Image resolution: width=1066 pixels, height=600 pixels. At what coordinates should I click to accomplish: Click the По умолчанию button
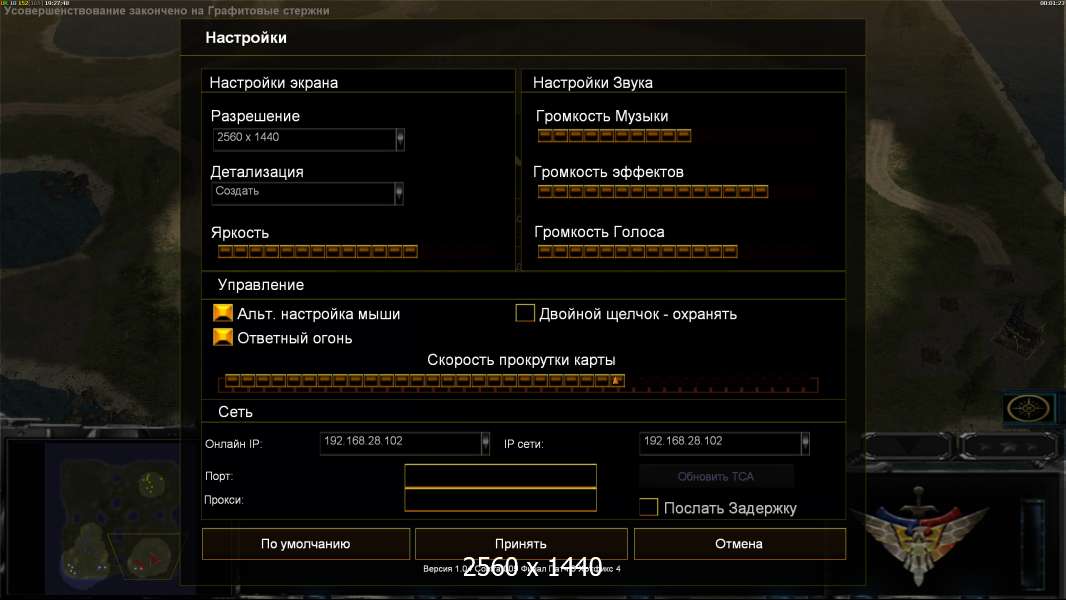[306, 544]
